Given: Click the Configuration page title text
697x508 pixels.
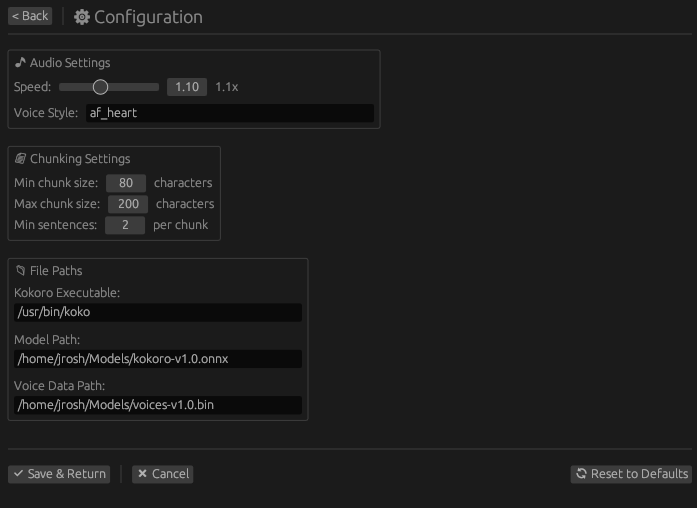Looking at the screenshot, I should coord(148,17).
